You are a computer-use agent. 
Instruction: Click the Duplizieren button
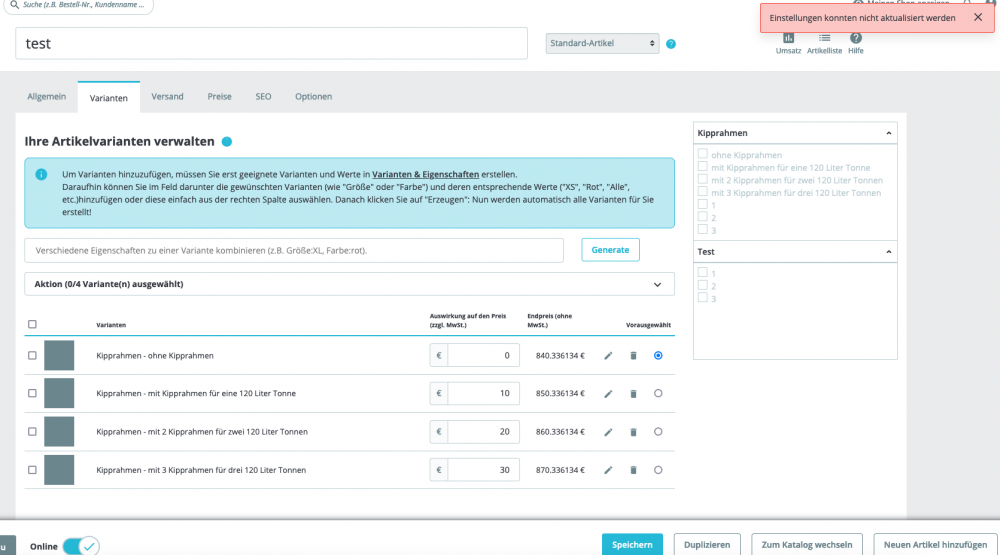coord(707,545)
